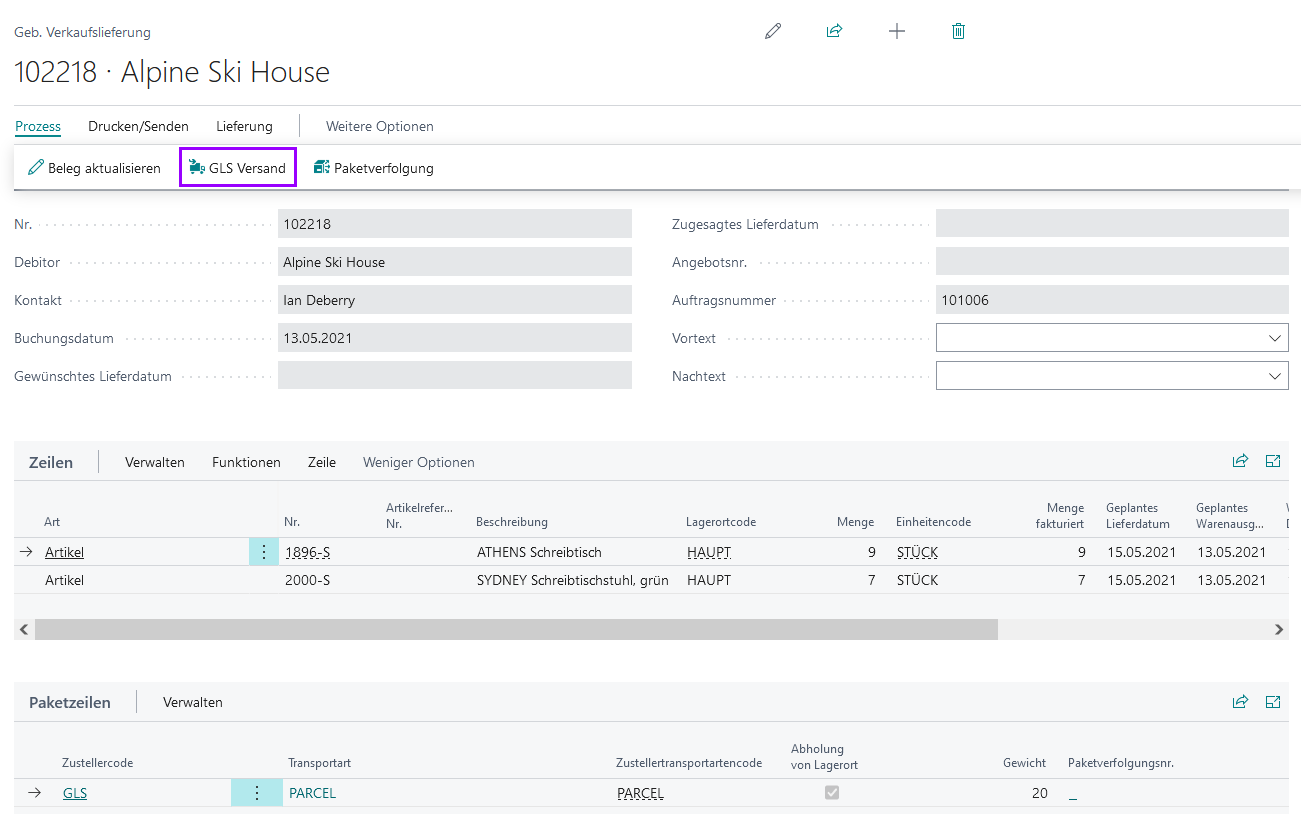Image resolution: width=1301 pixels, height=814 pixels.
Task: Switch to the Prozess tab
Action: click(x=38, y=126)
